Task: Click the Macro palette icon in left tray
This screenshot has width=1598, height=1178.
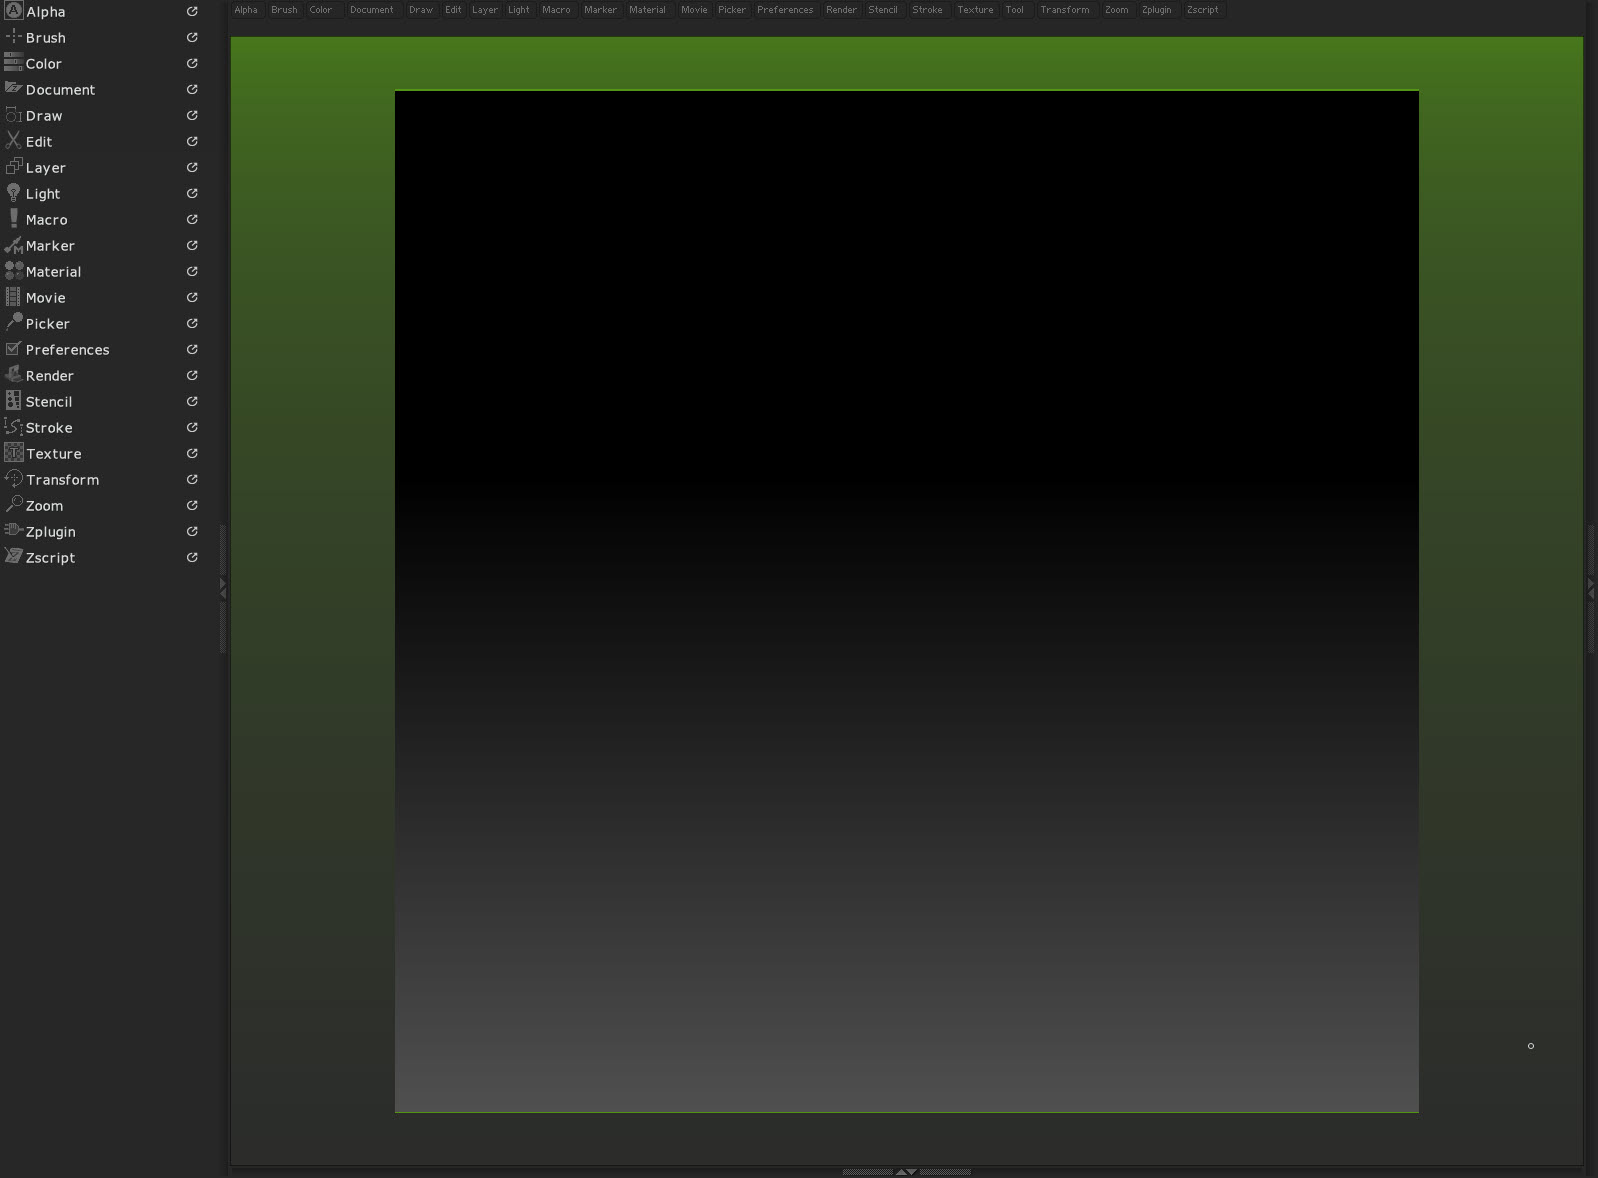Action: pyautogui.click(x=14, y=219)
